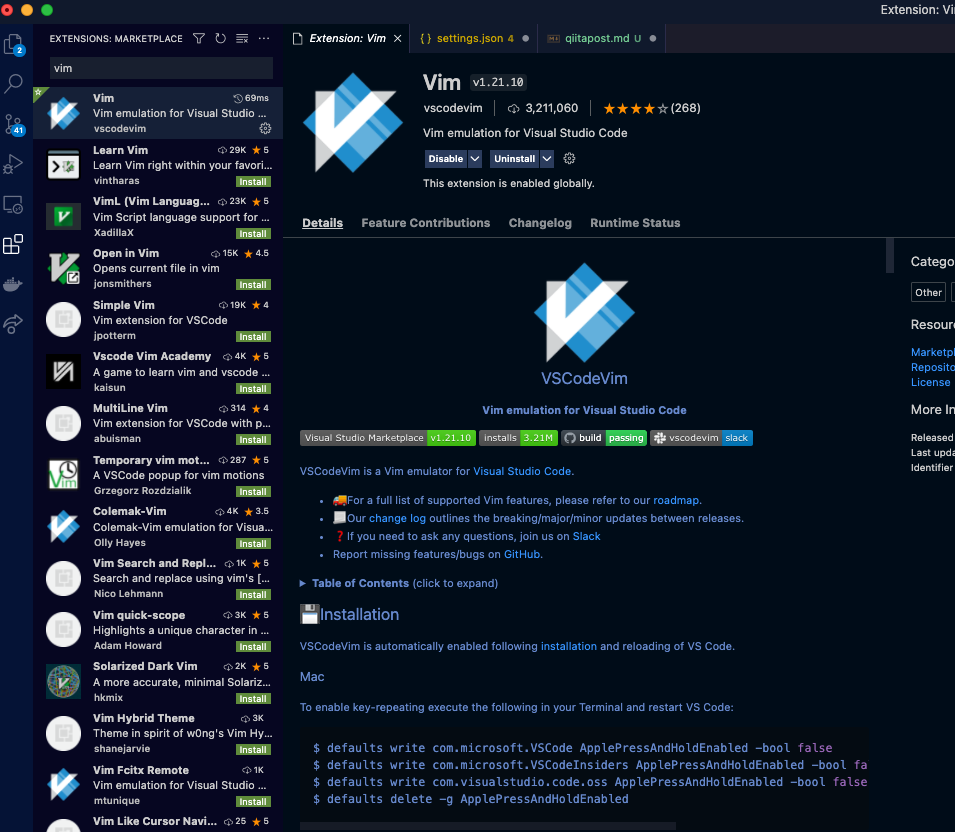Open the Explorer view in the activity bar

(14, 45)
